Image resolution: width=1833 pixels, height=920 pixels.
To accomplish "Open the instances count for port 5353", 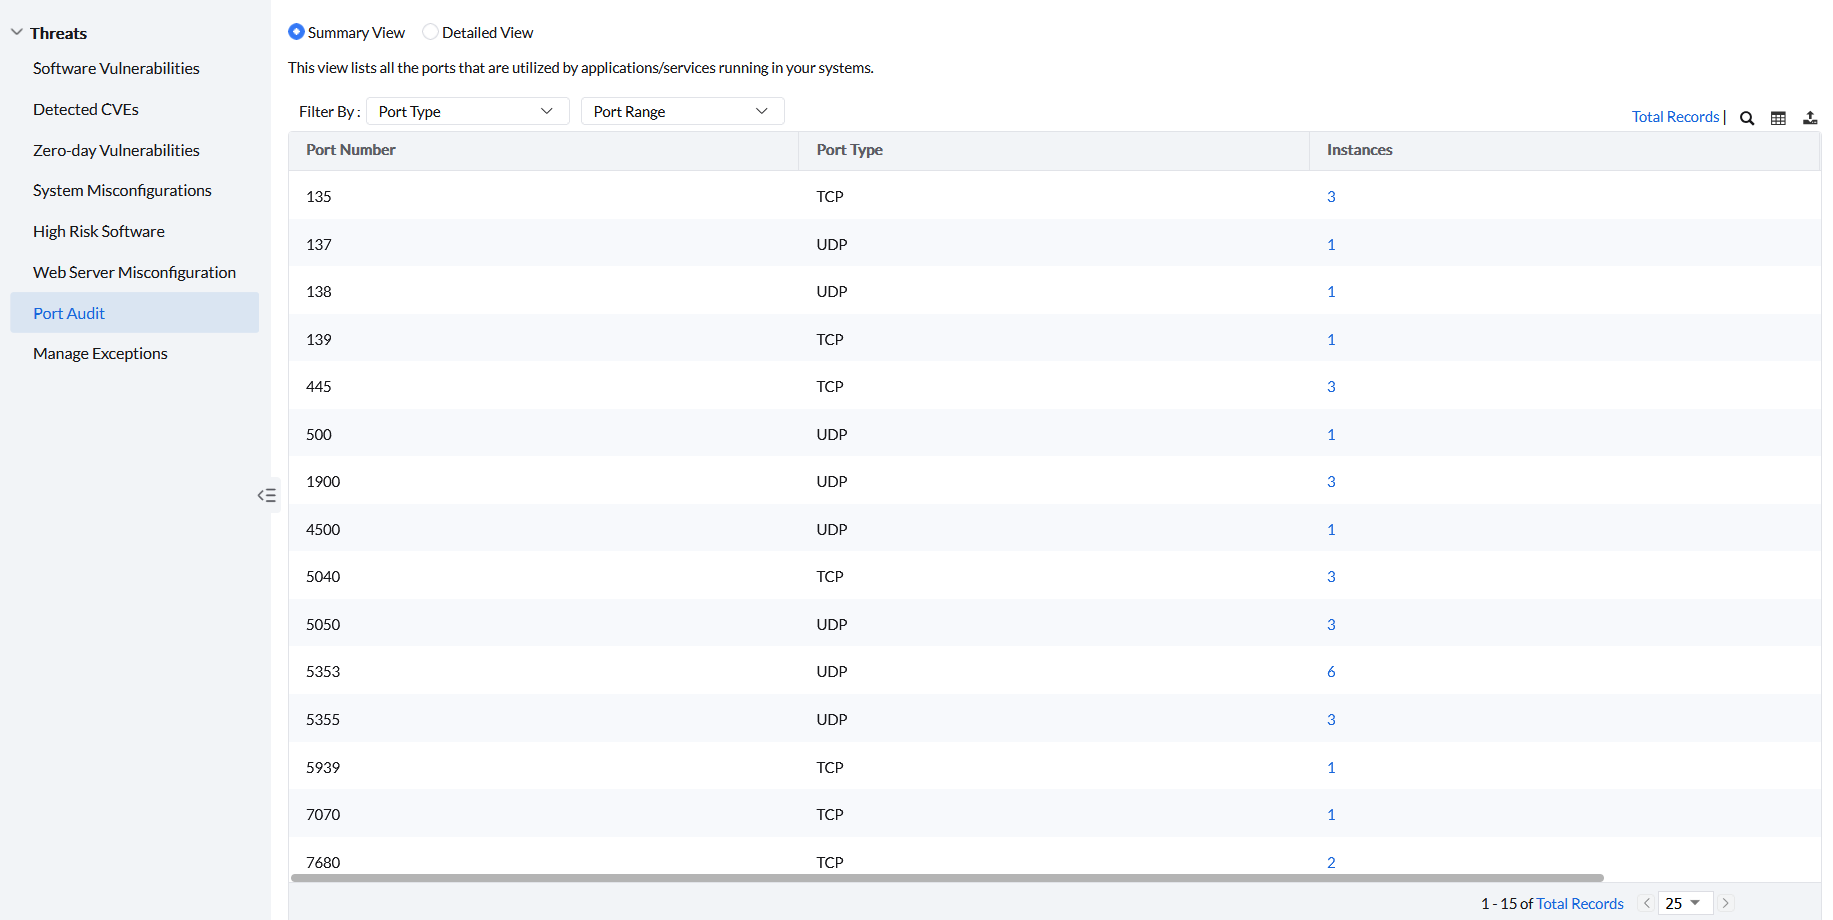I will click(x=1331, y=672).
